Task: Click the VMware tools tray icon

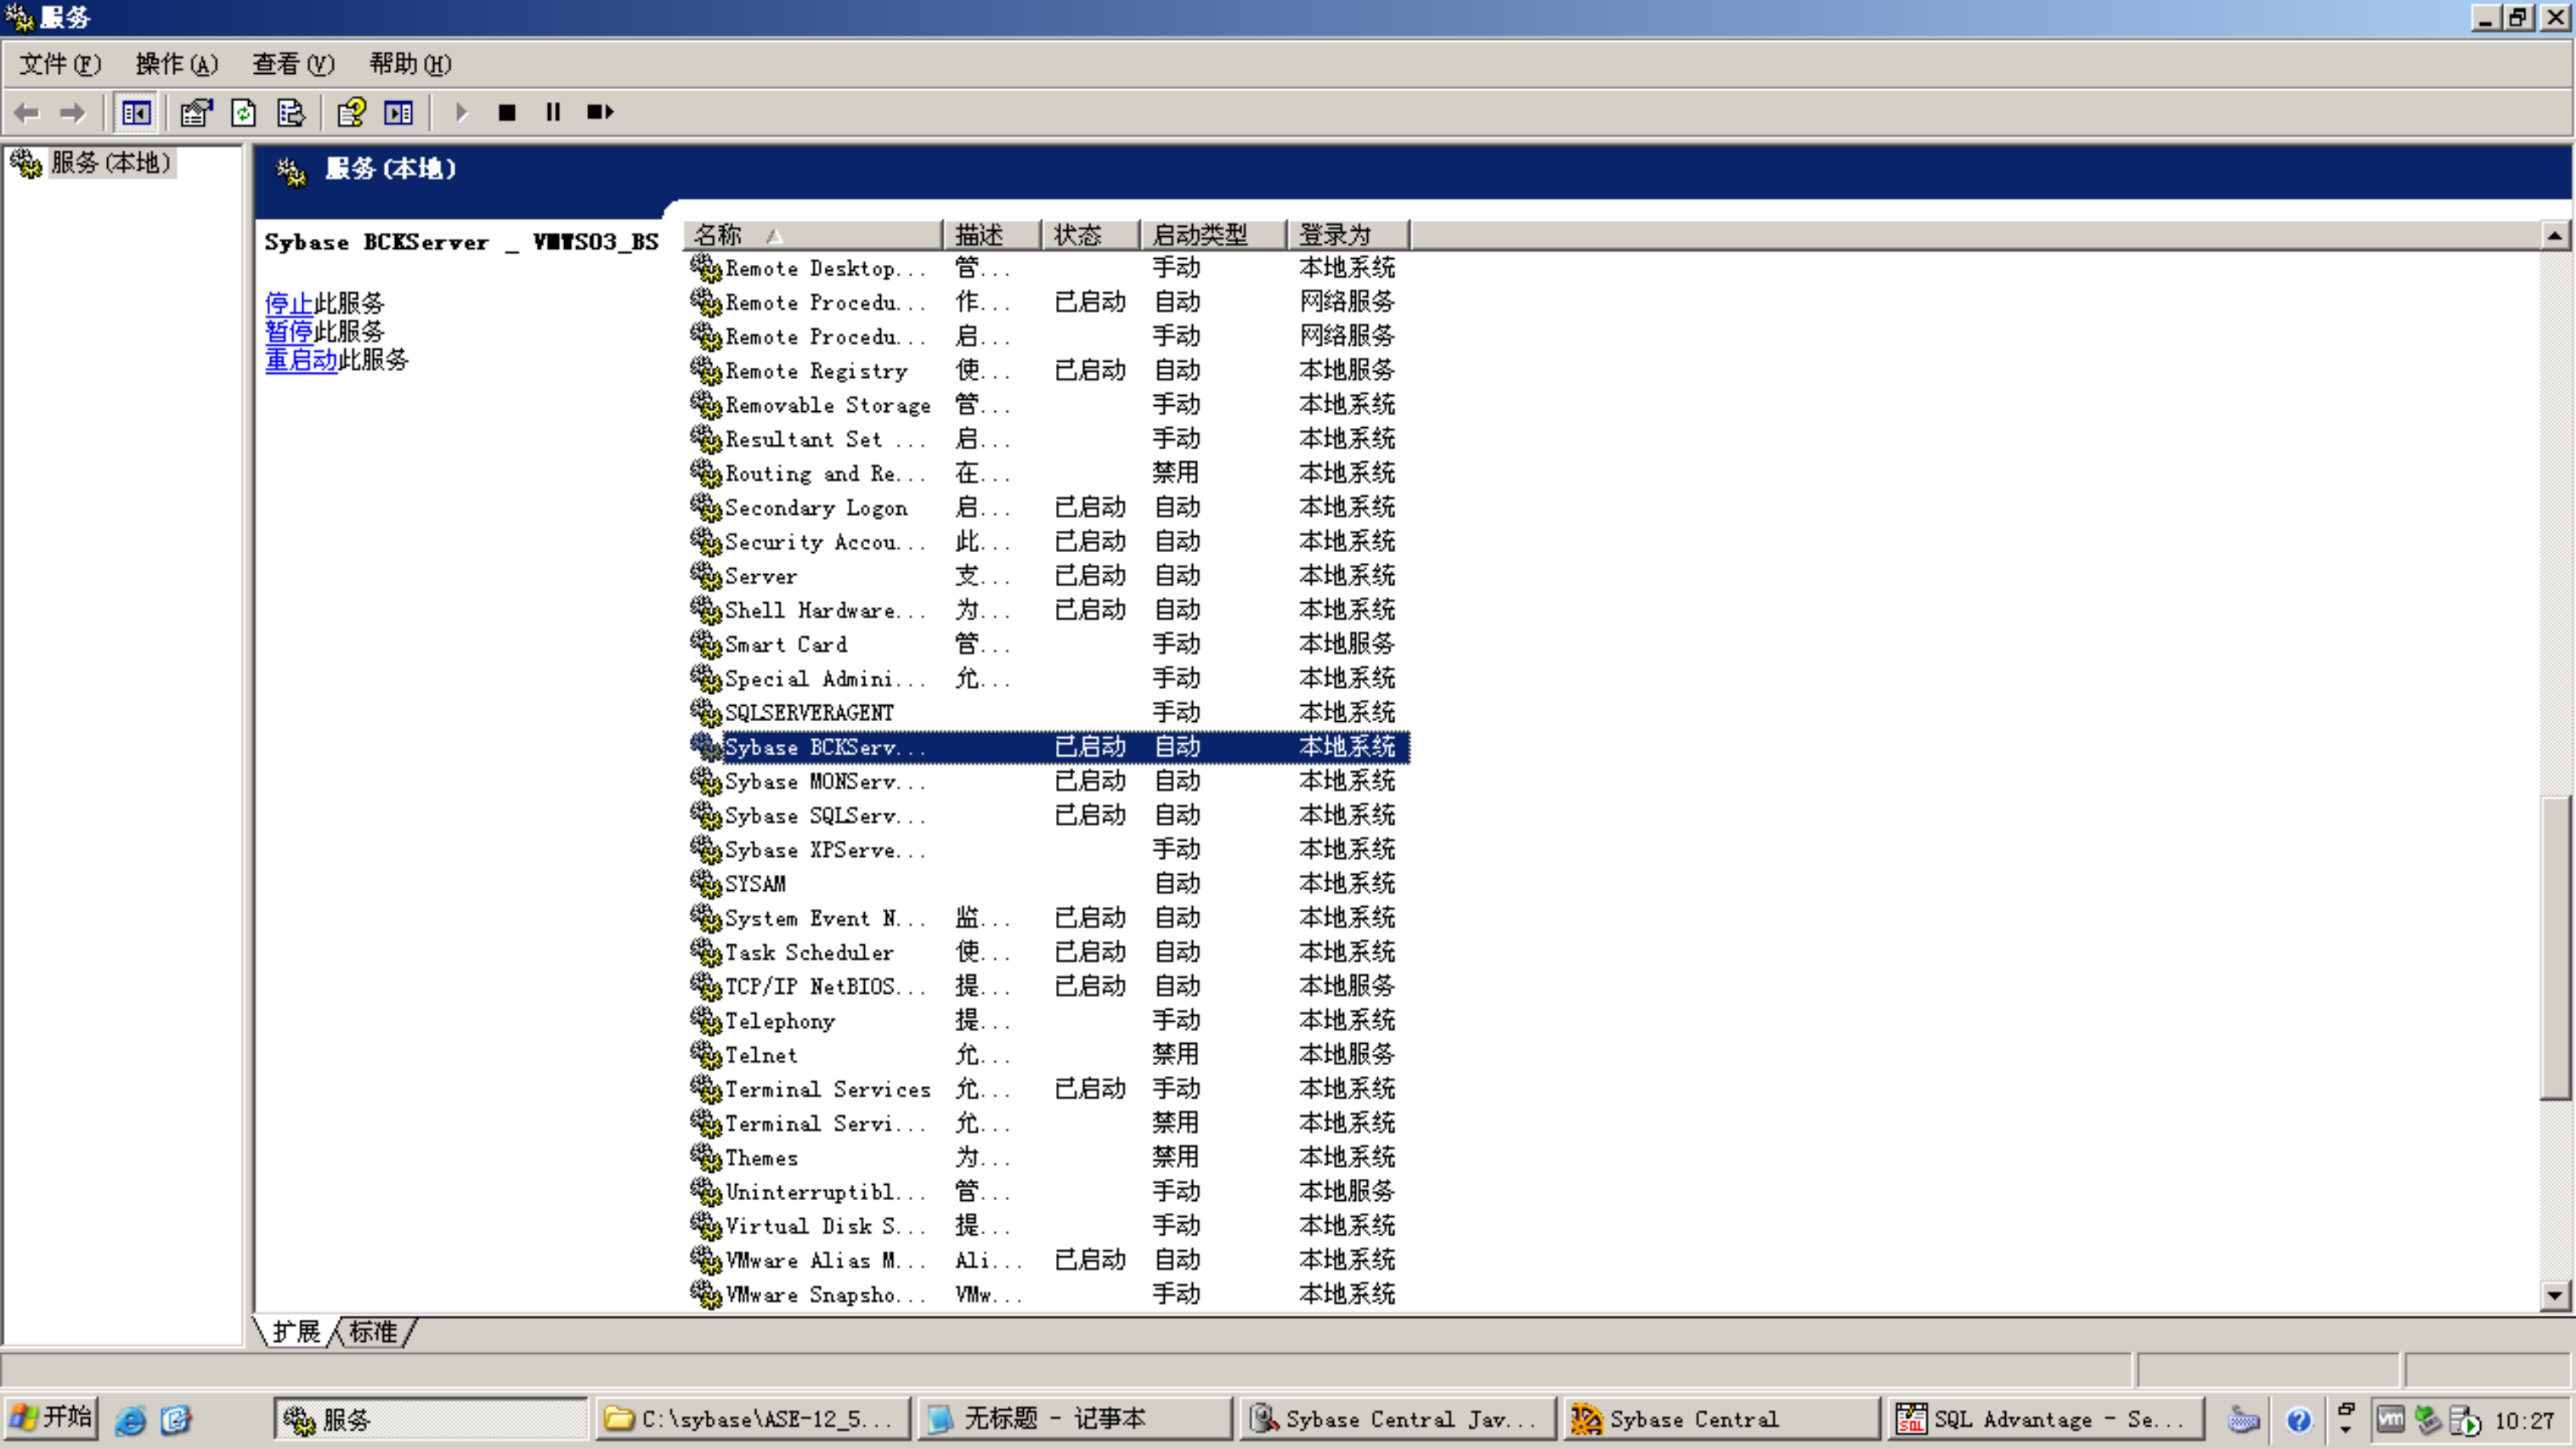Action: pos(2391,1420)
